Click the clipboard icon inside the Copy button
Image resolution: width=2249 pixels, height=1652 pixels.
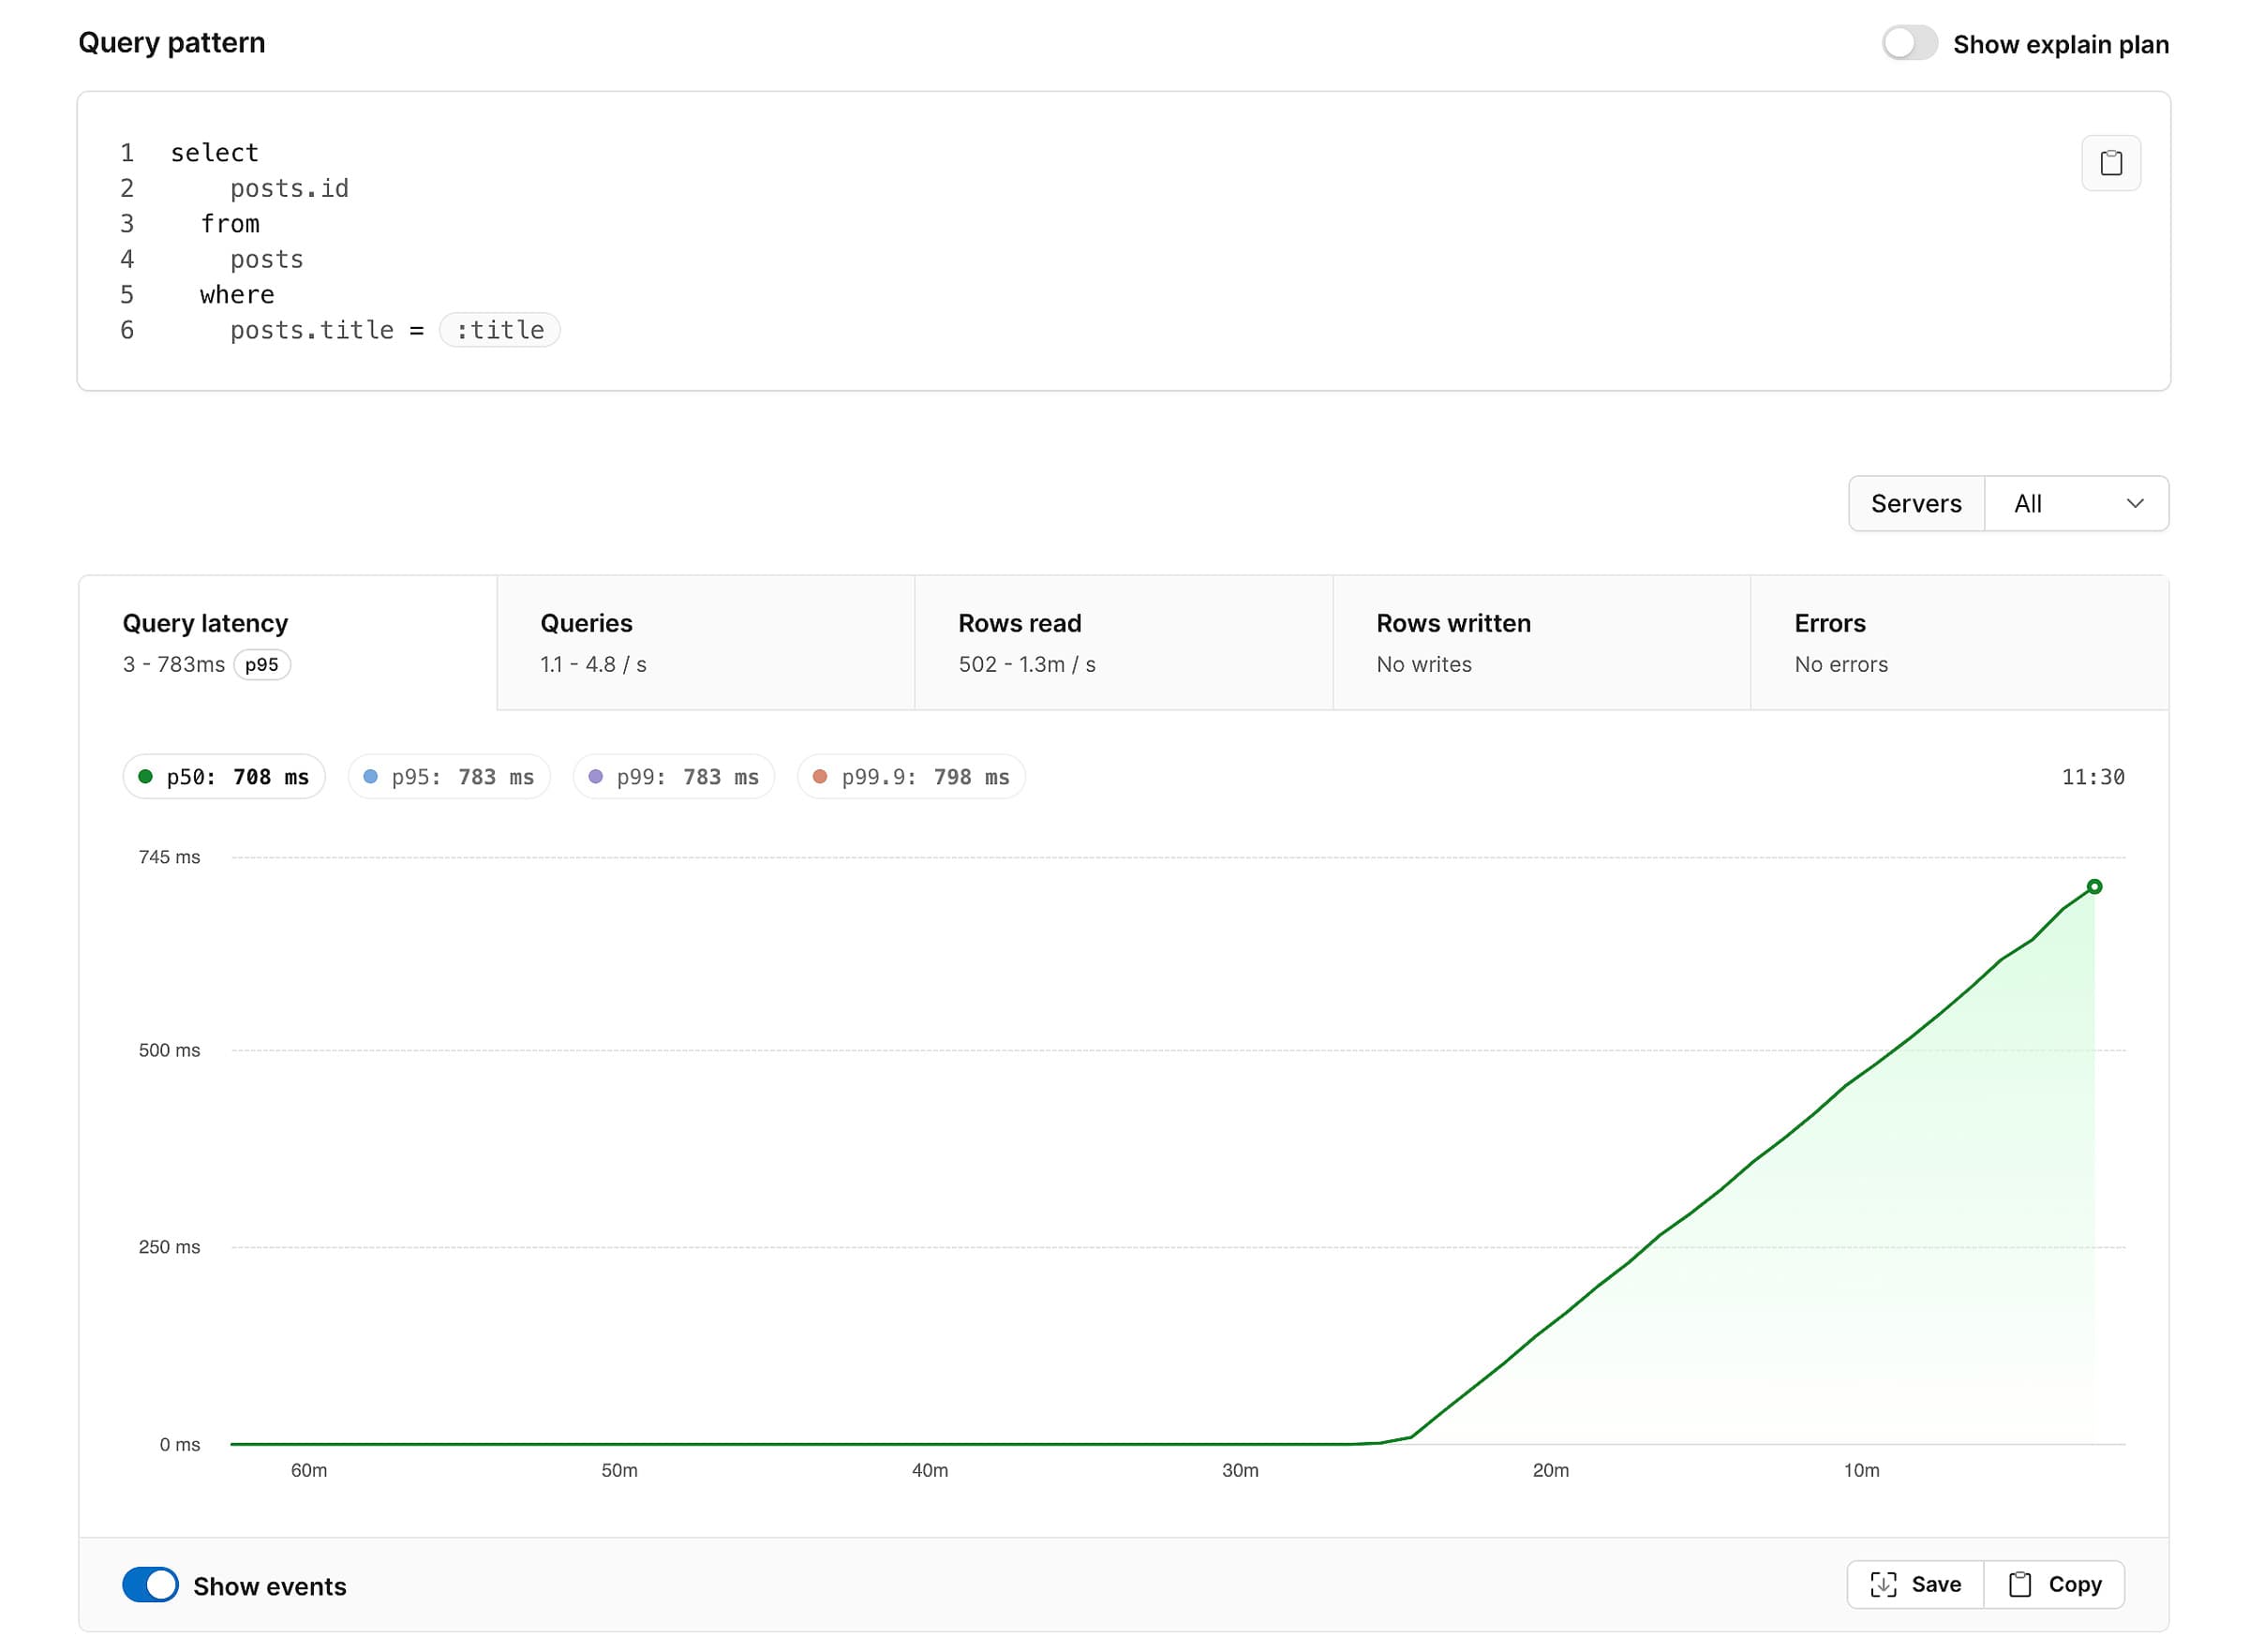tap(2022, 1584)
